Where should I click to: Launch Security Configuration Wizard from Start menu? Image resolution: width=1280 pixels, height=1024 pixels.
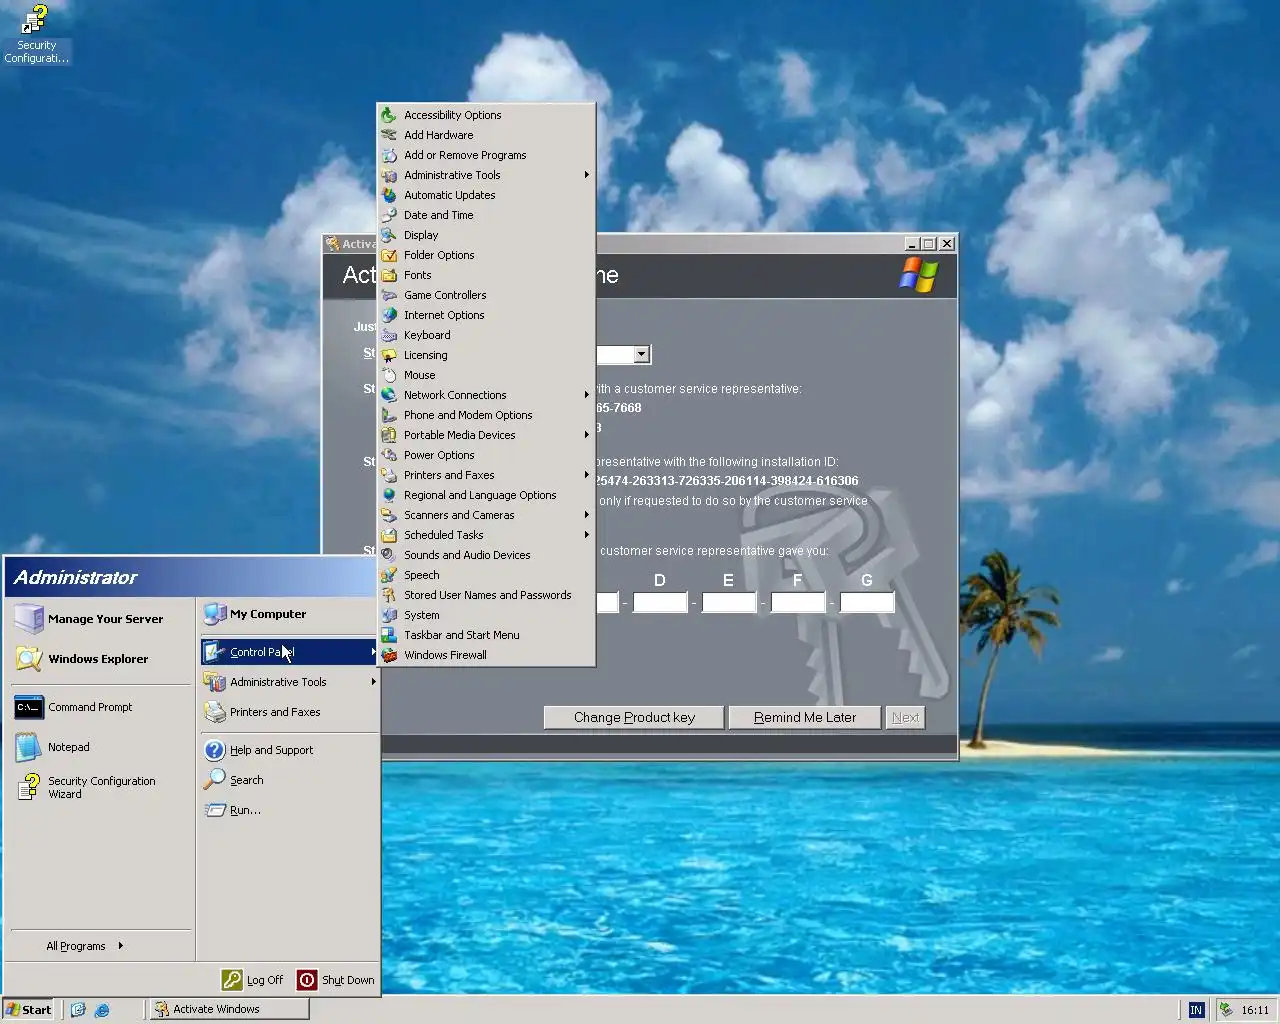point(101,787)
